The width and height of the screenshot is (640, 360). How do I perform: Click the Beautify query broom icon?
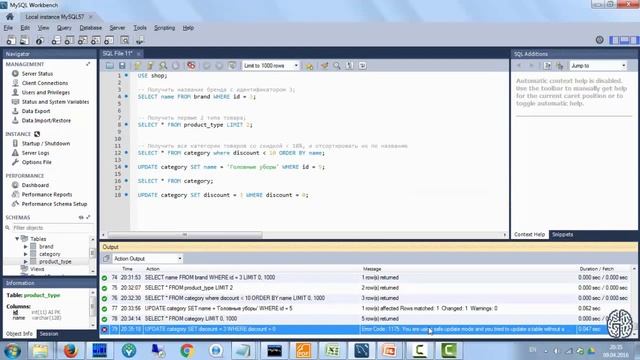click(324, 65)
